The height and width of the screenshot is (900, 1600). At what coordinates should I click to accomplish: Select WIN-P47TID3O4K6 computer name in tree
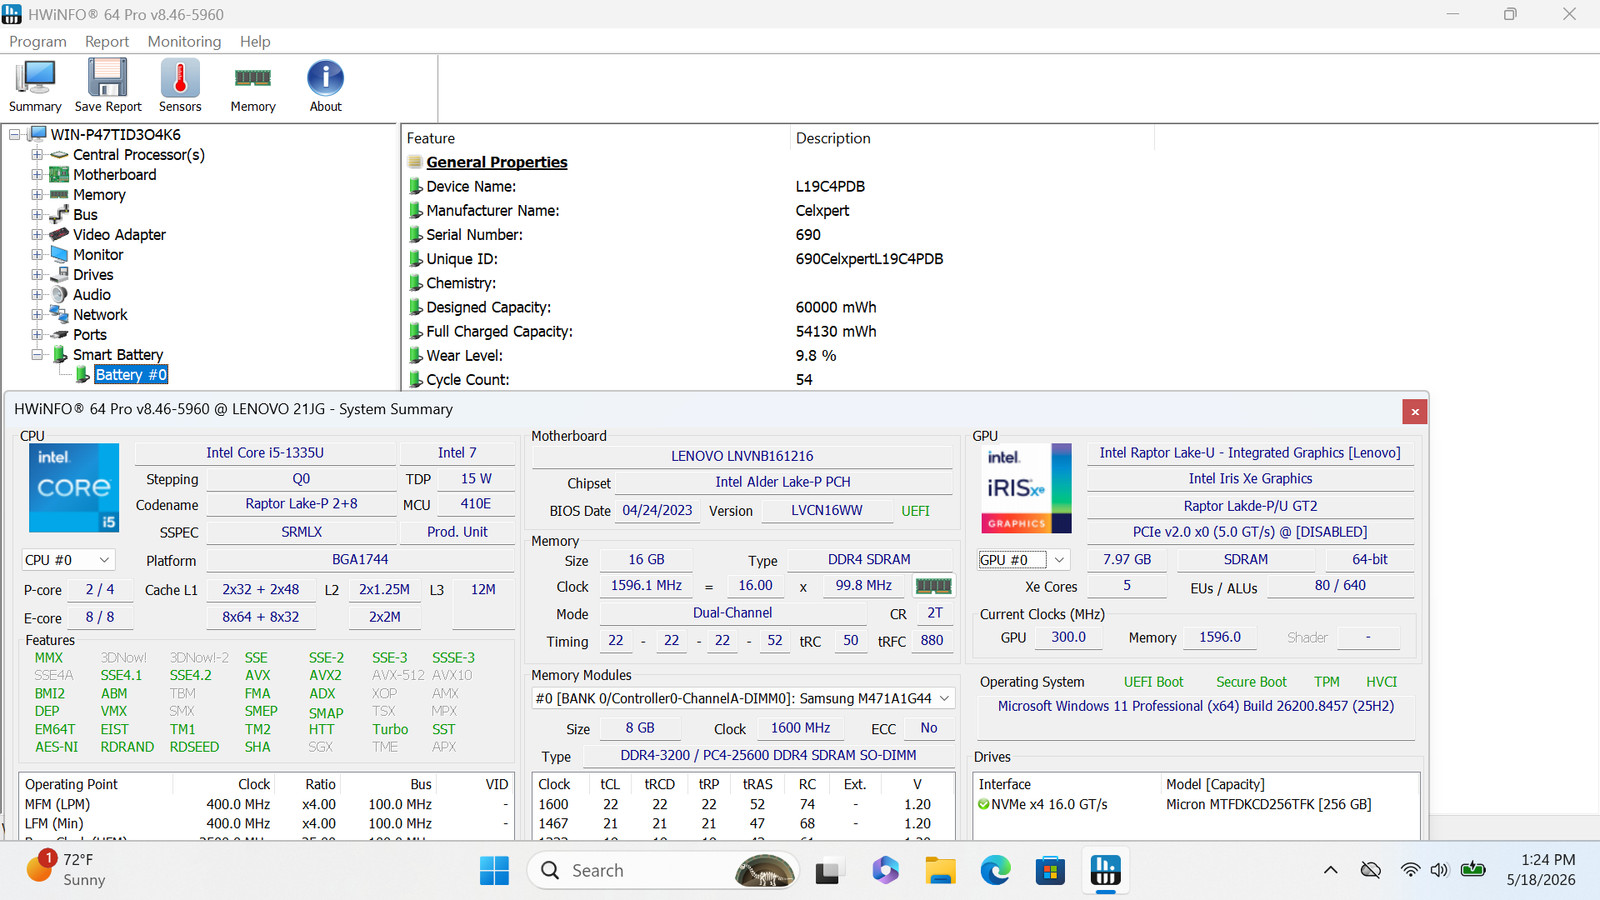point(116,135)
